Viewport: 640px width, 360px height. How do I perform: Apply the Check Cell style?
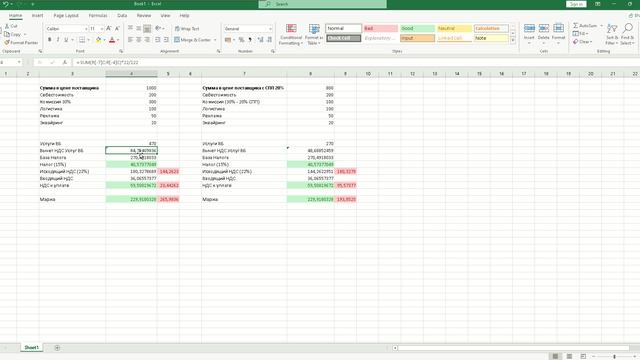[343, 38]
